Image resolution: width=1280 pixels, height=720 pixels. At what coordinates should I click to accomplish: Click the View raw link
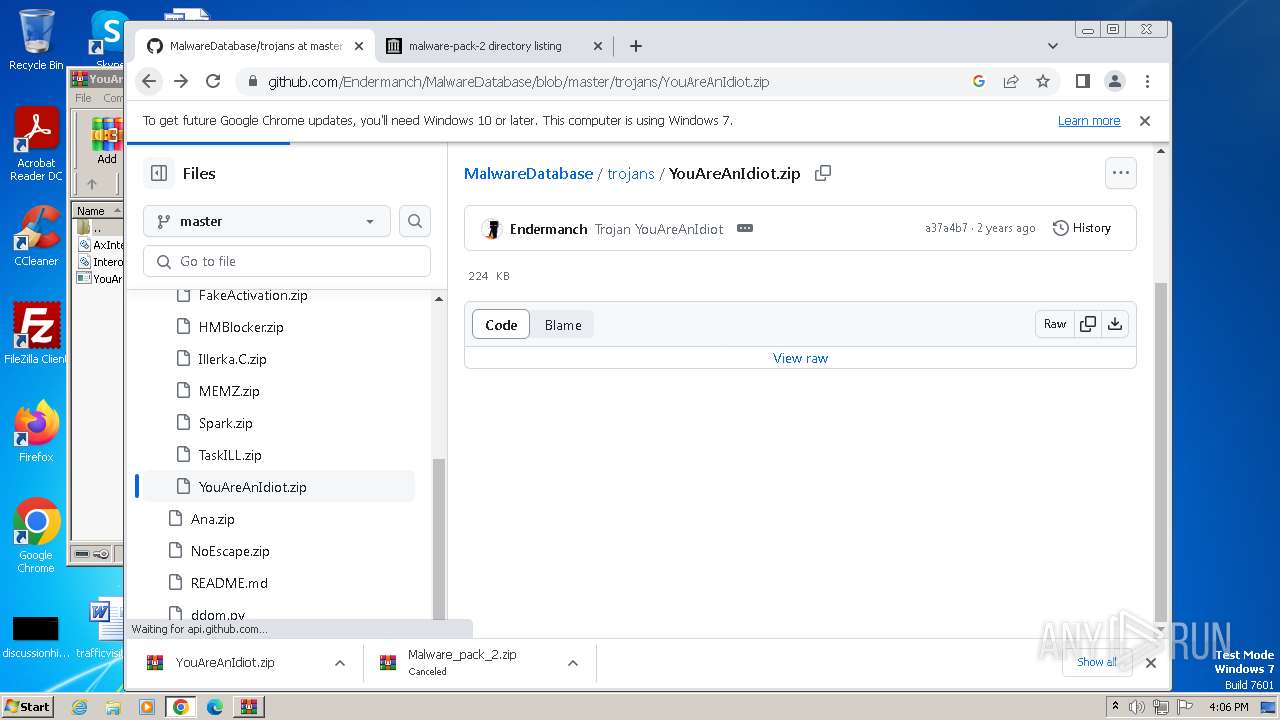coord(800,358)
